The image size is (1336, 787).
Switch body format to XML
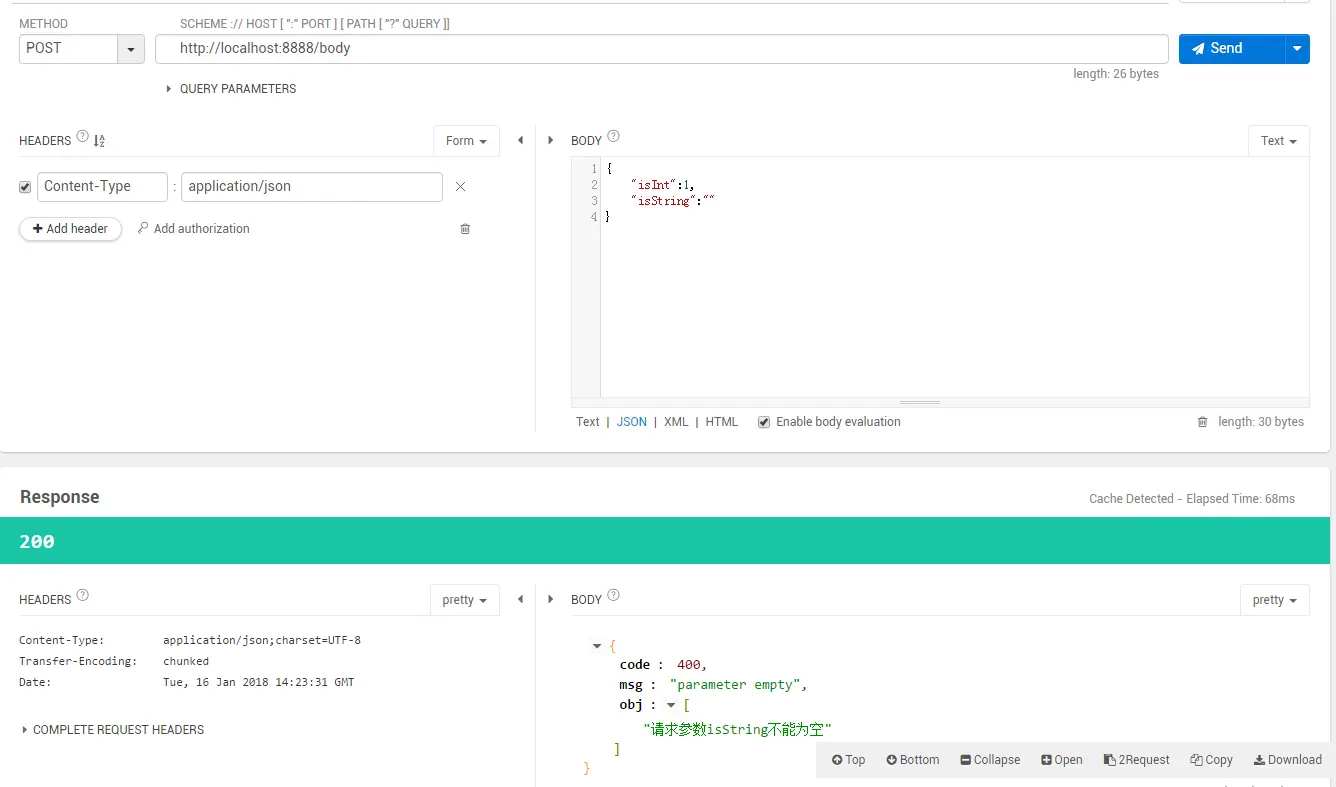(x=676, y=422)
